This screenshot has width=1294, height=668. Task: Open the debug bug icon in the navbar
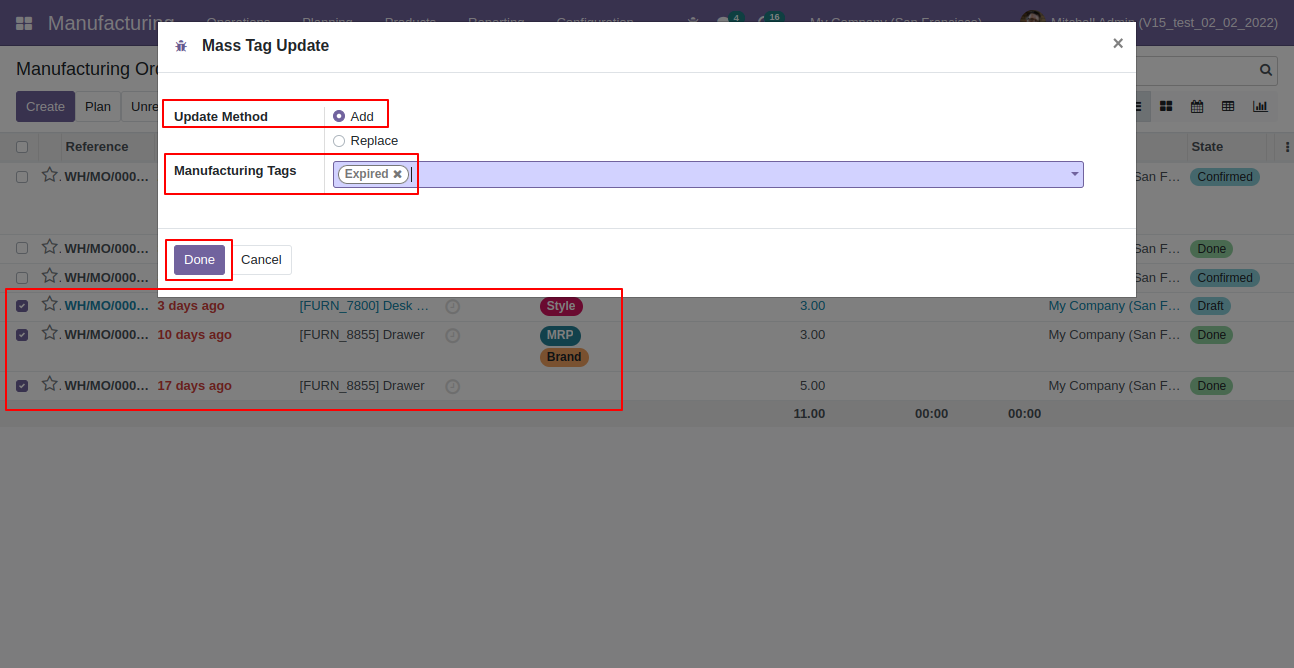coord(694,22)
